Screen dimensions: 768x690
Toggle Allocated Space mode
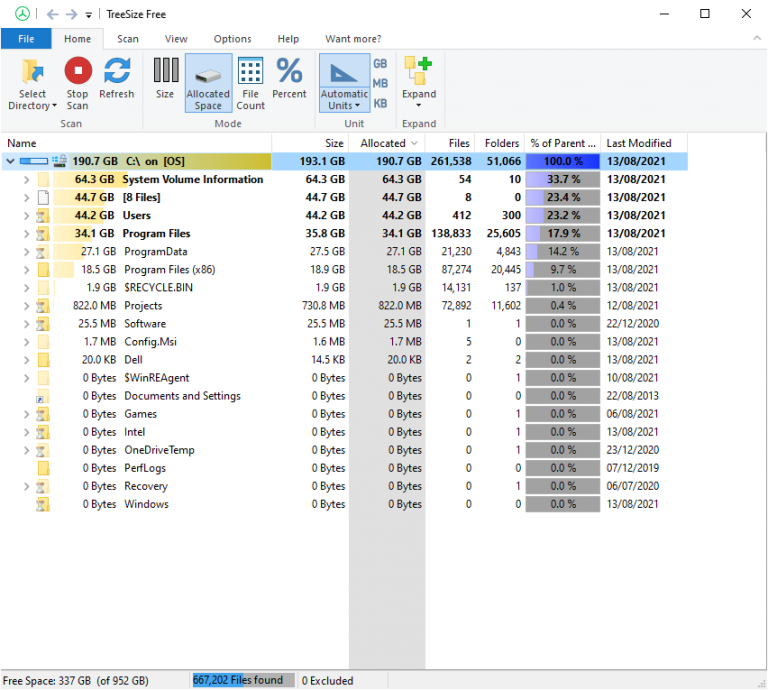click(208, 71)
